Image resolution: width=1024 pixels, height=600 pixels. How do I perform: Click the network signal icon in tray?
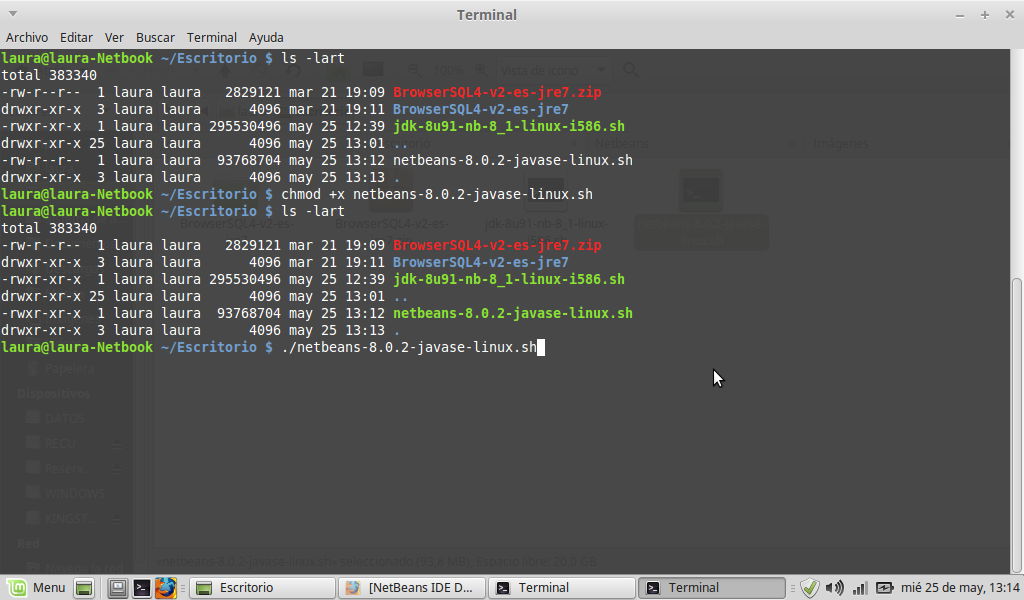click(x=859, y=588)
